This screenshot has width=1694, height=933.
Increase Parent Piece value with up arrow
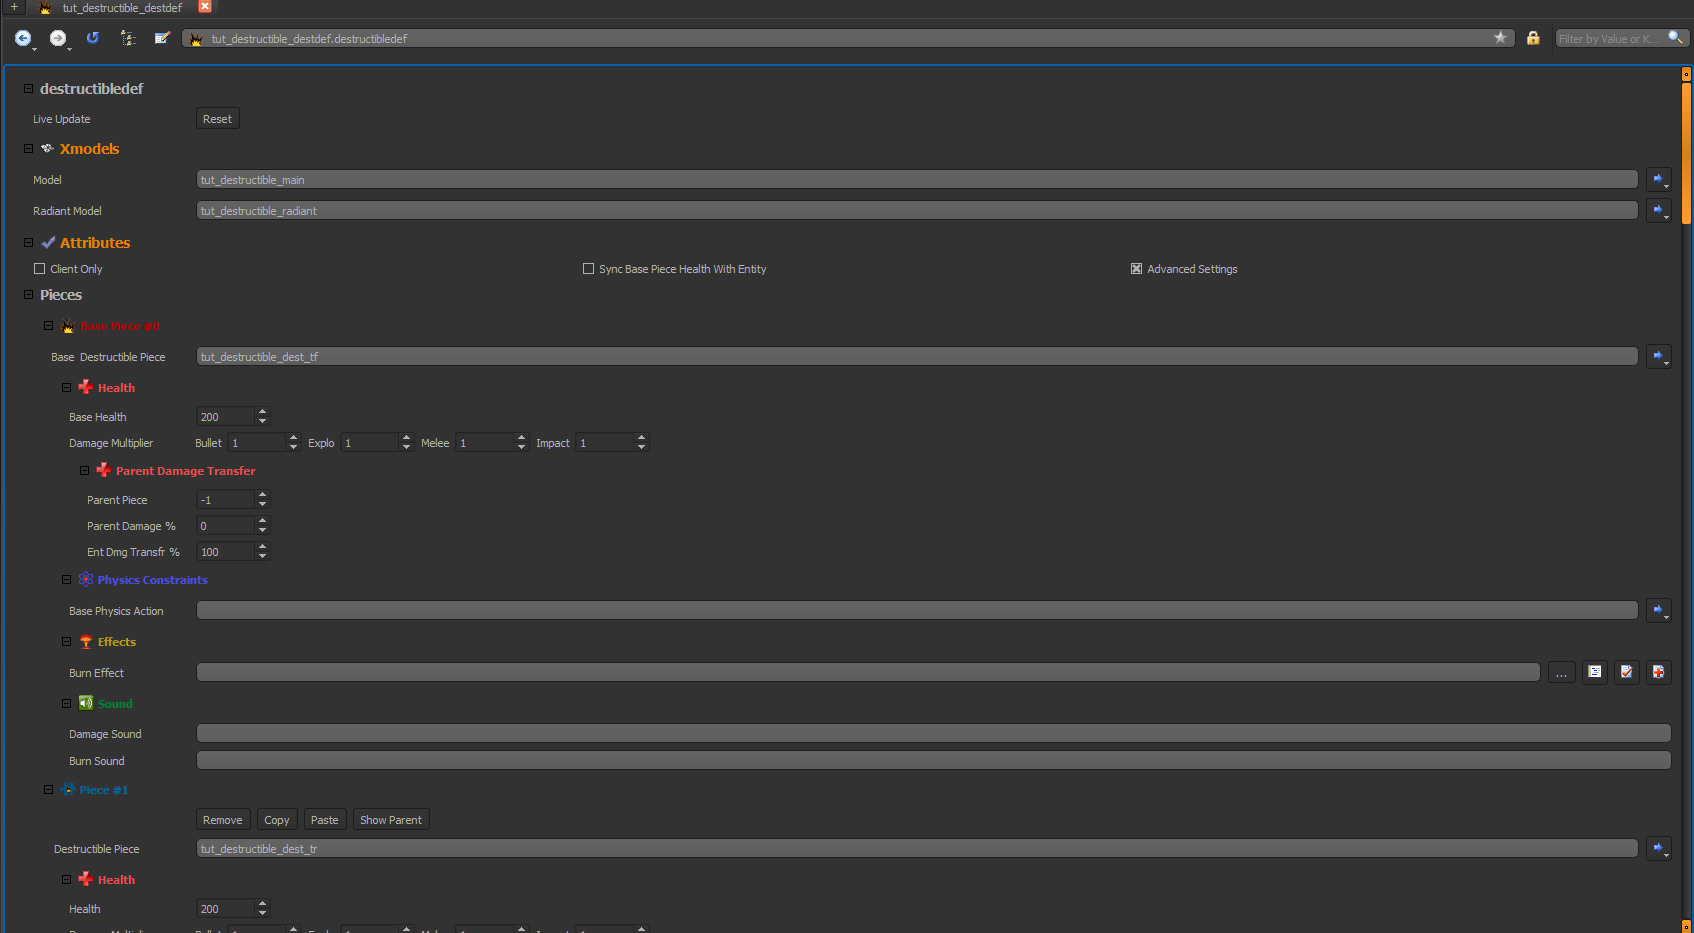[x=263, y=495]
